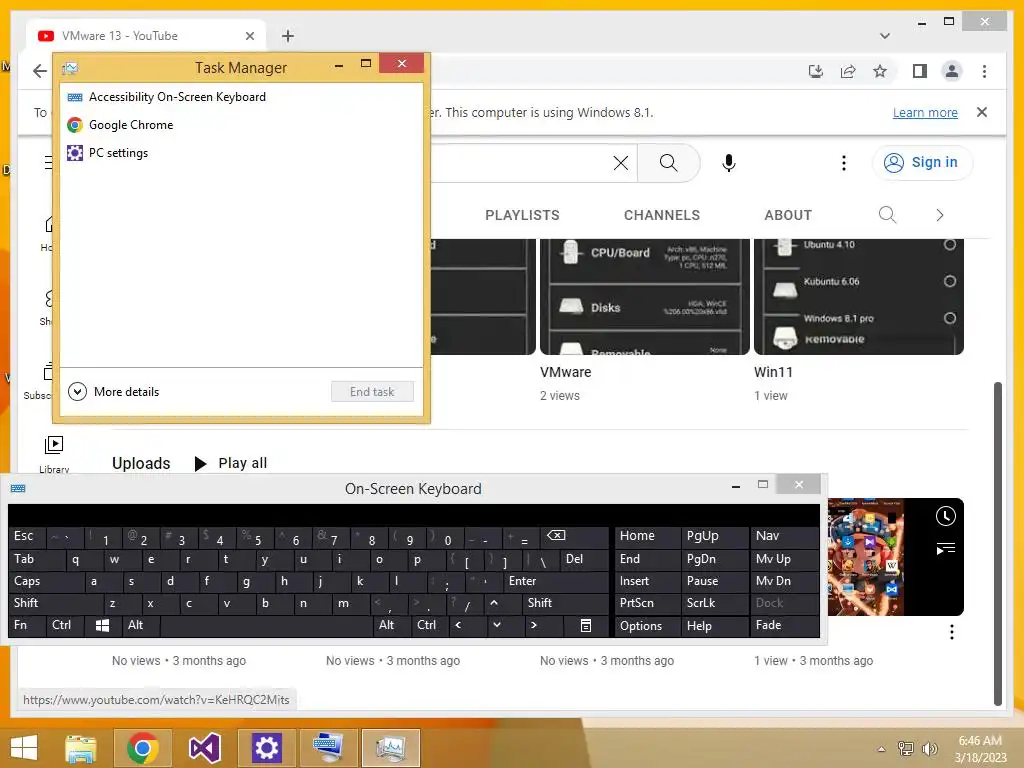
Task: Switch to the CHANNELS tab
Action: [x=662, y=215]
